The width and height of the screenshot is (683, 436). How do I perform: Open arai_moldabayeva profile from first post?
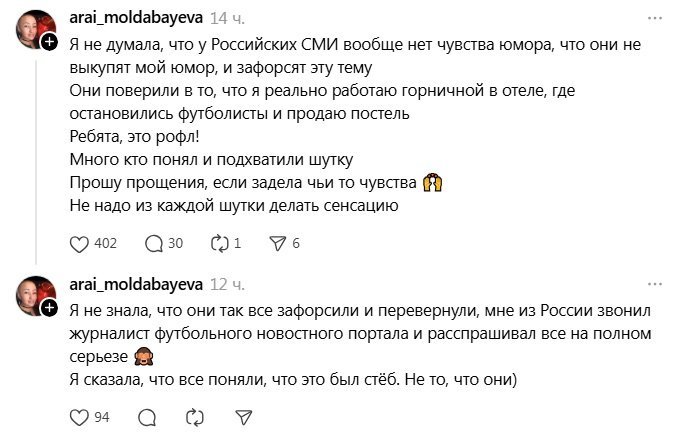click(137, 18)
